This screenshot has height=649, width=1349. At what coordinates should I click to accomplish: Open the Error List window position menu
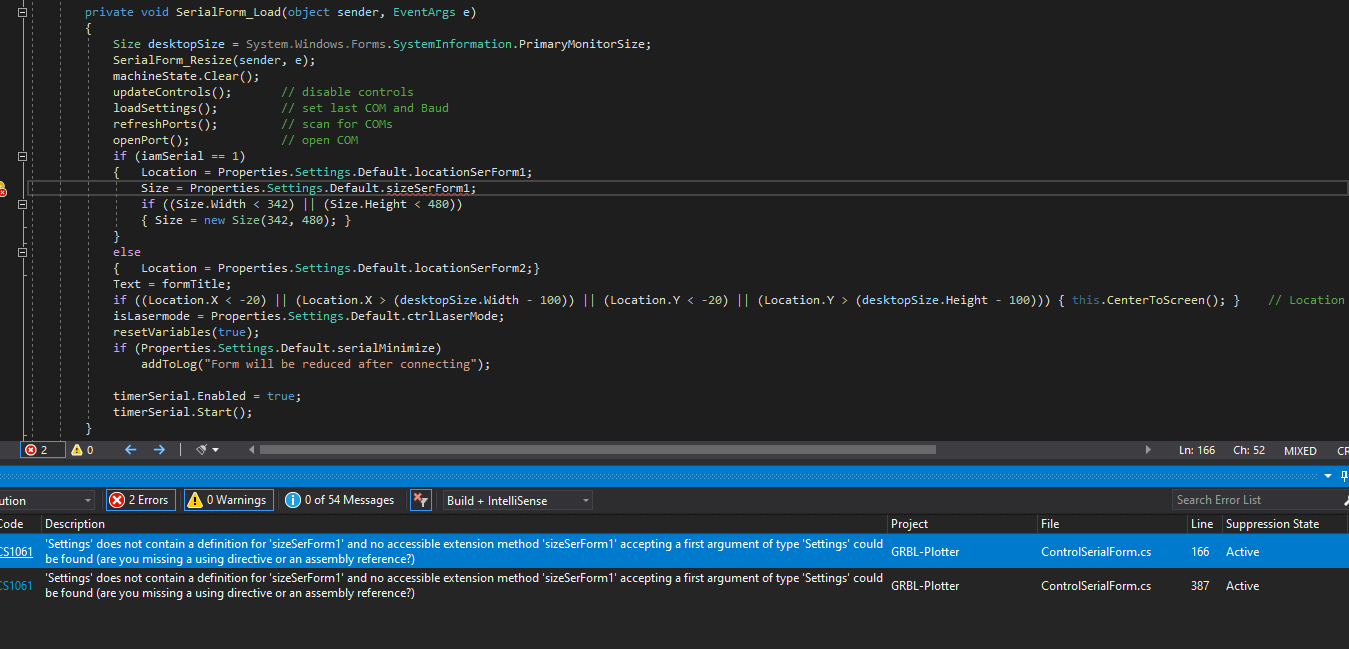1329,476
